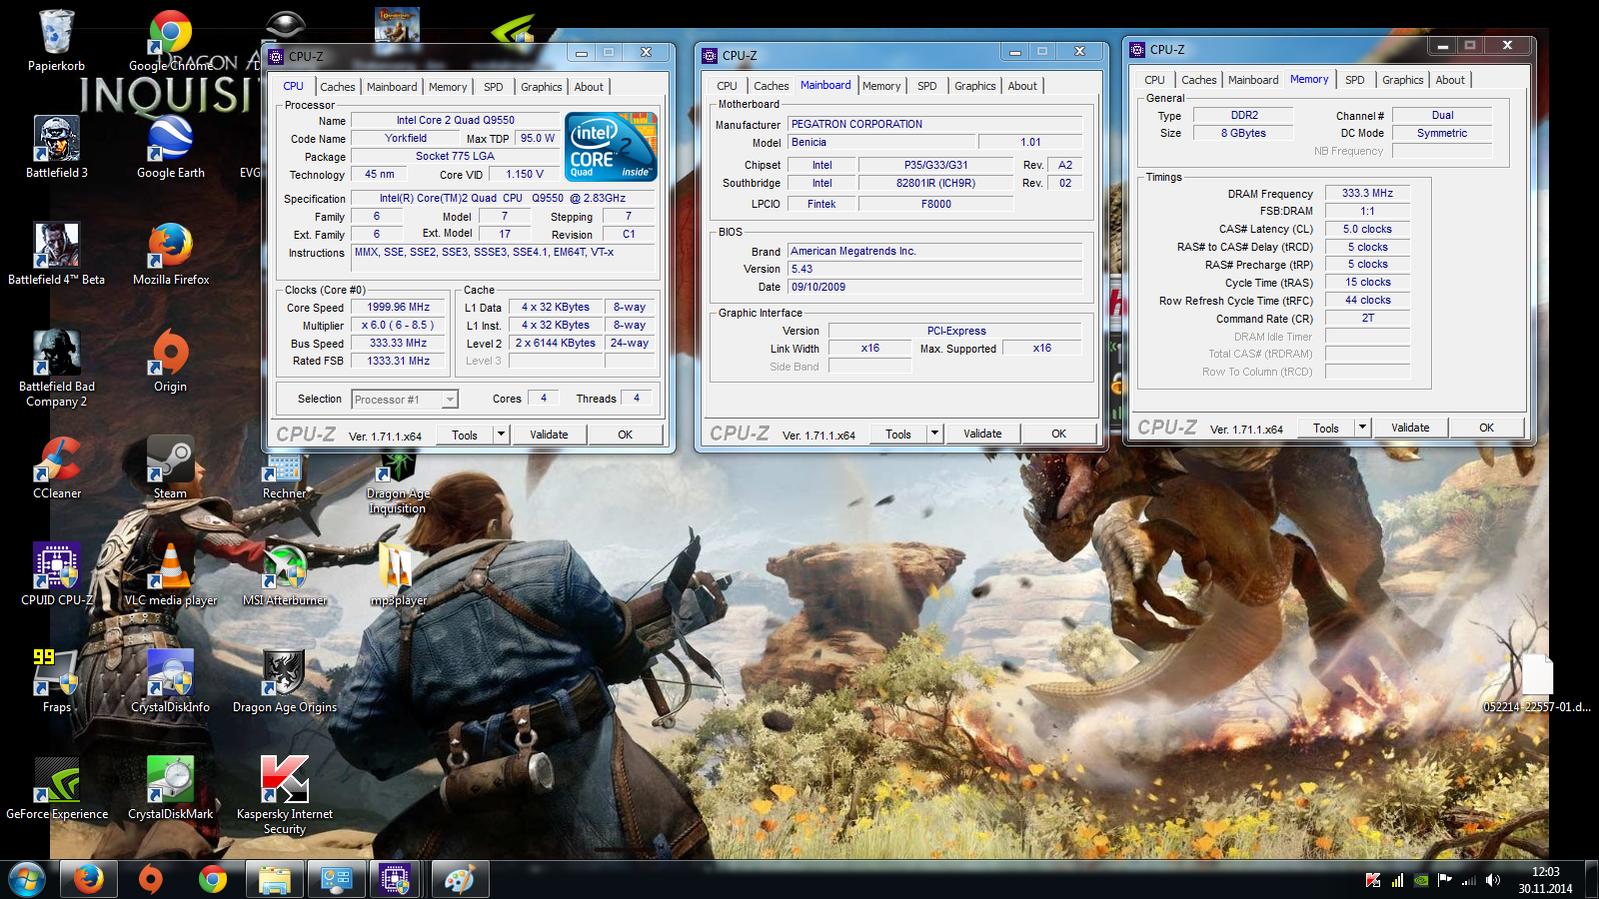This screenshot has width=1599, height=899.
Task: Launch Dragon Age Inquisition shortcut
Action: coord(397,484)
